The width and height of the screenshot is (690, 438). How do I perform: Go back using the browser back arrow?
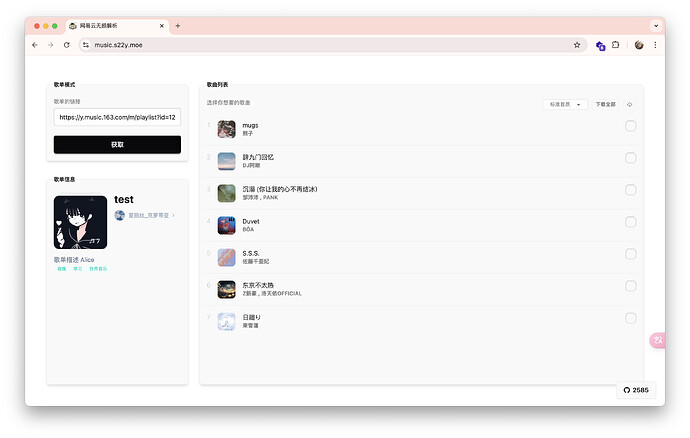point(35,45)
